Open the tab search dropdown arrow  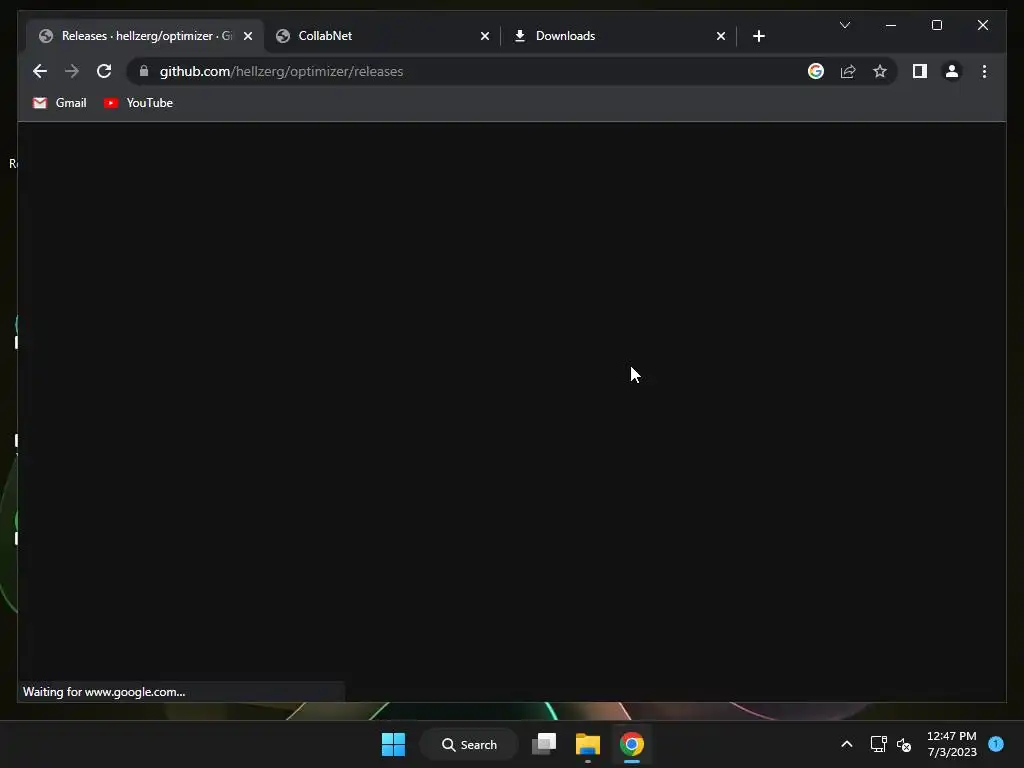[x=844, y=25]
